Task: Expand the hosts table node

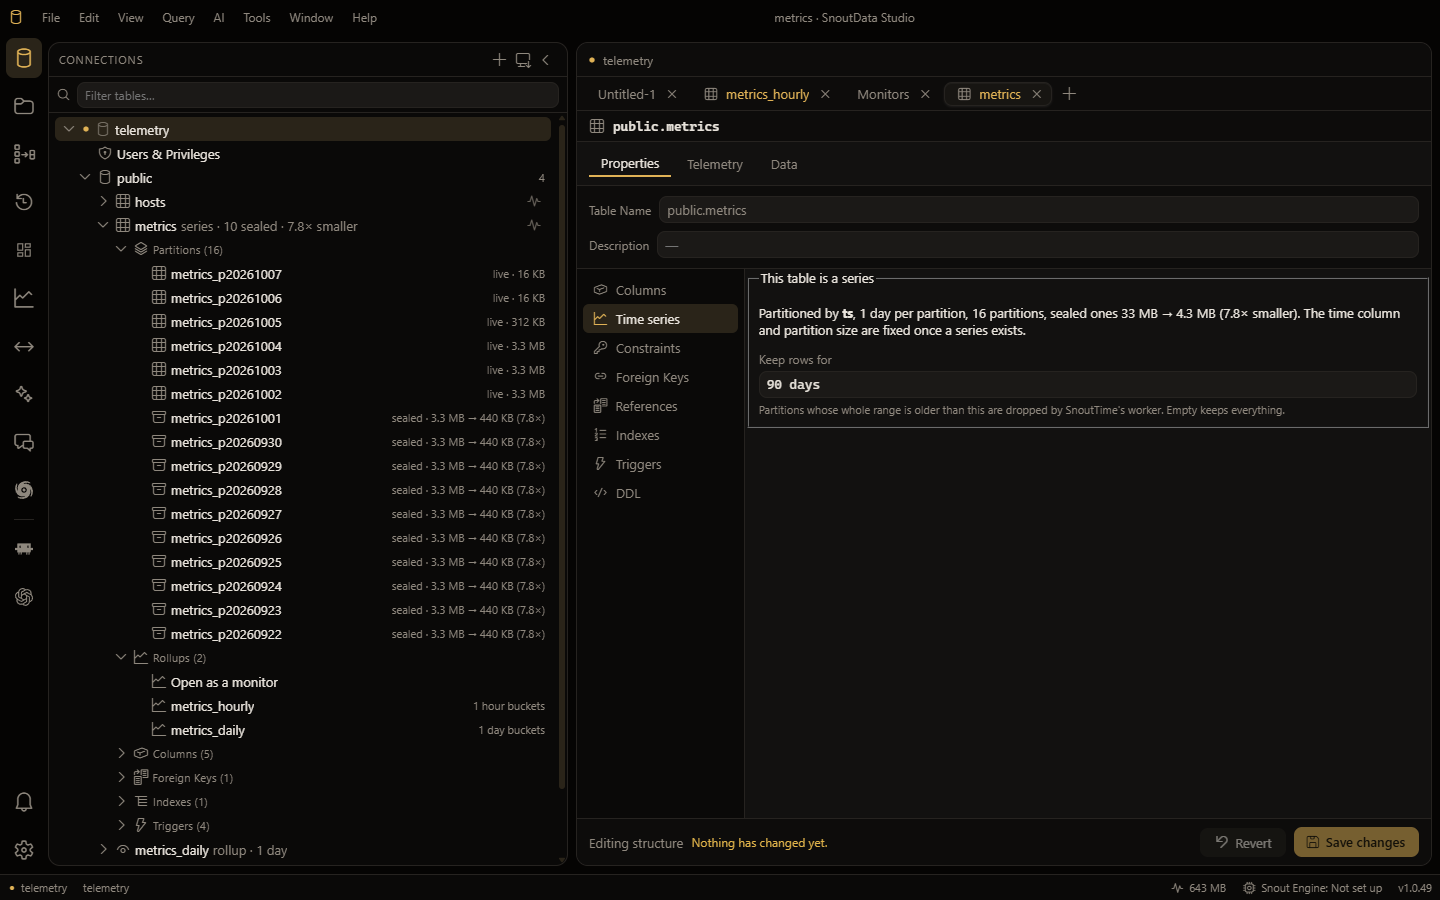Action: (x=103, y=201)
